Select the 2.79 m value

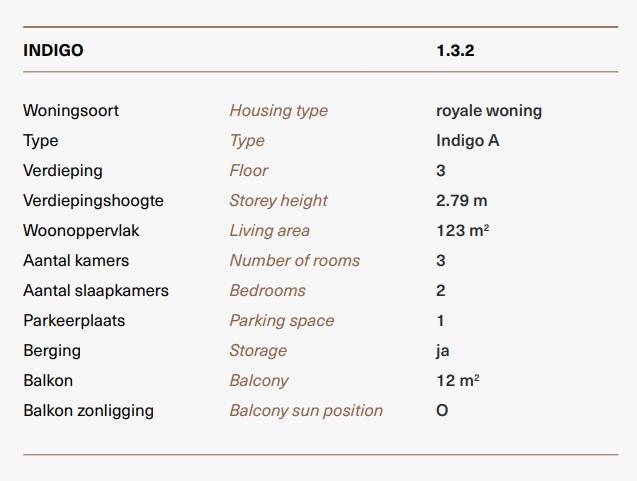462,201
